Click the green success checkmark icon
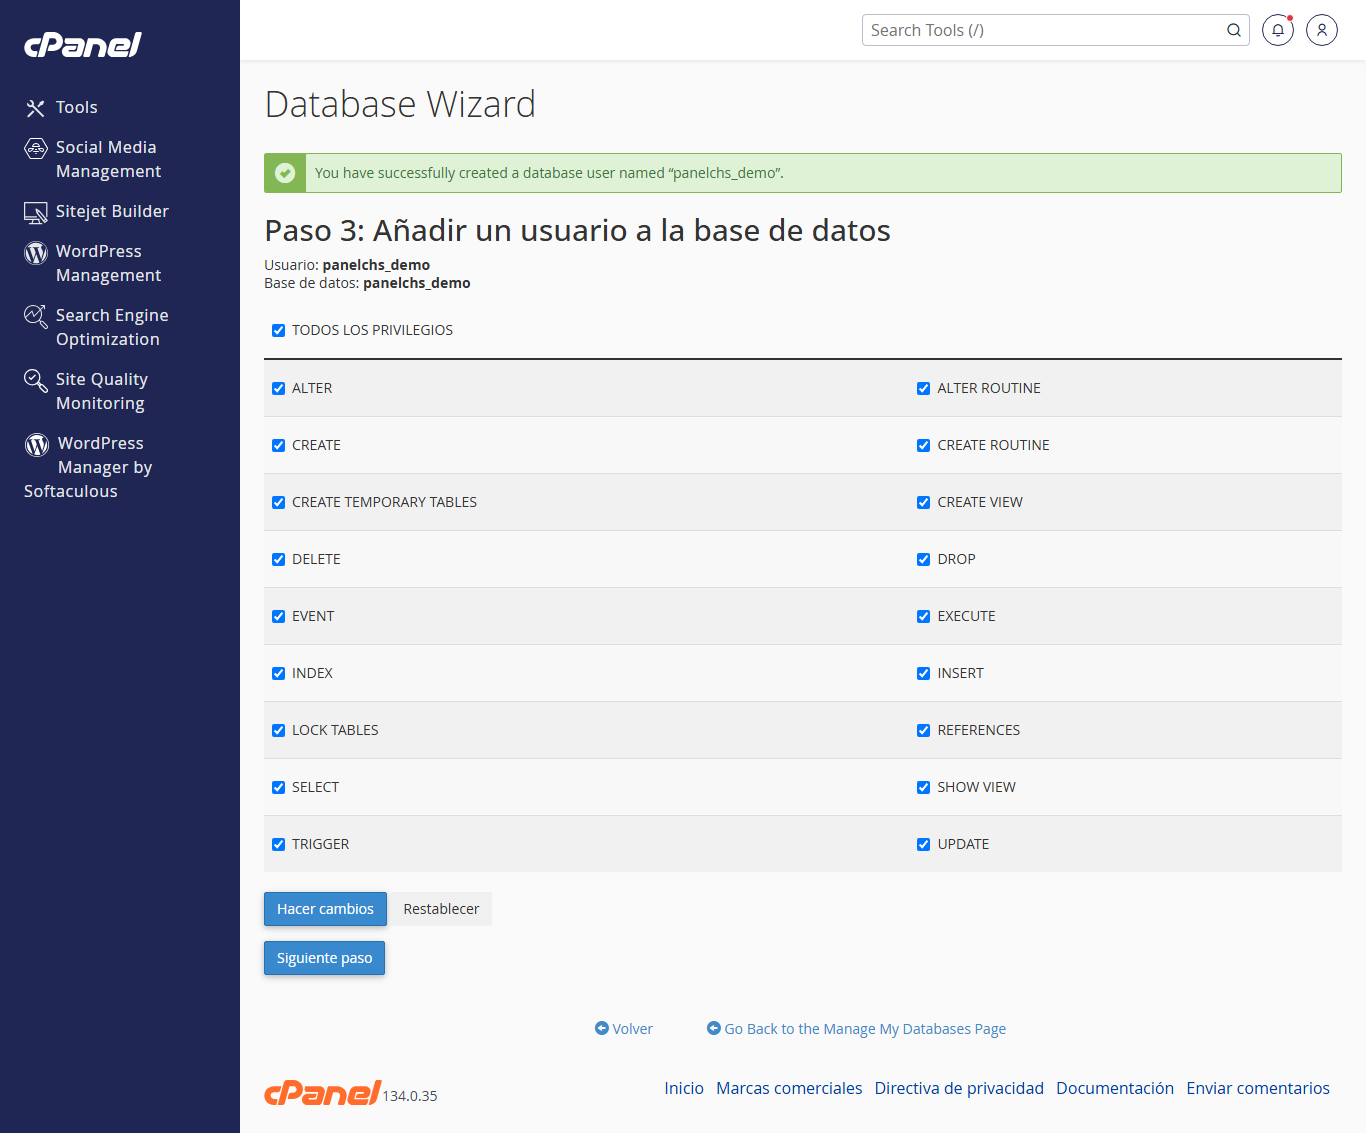1366x1133 pixels. pyautogui.click(x=285, y=173)
